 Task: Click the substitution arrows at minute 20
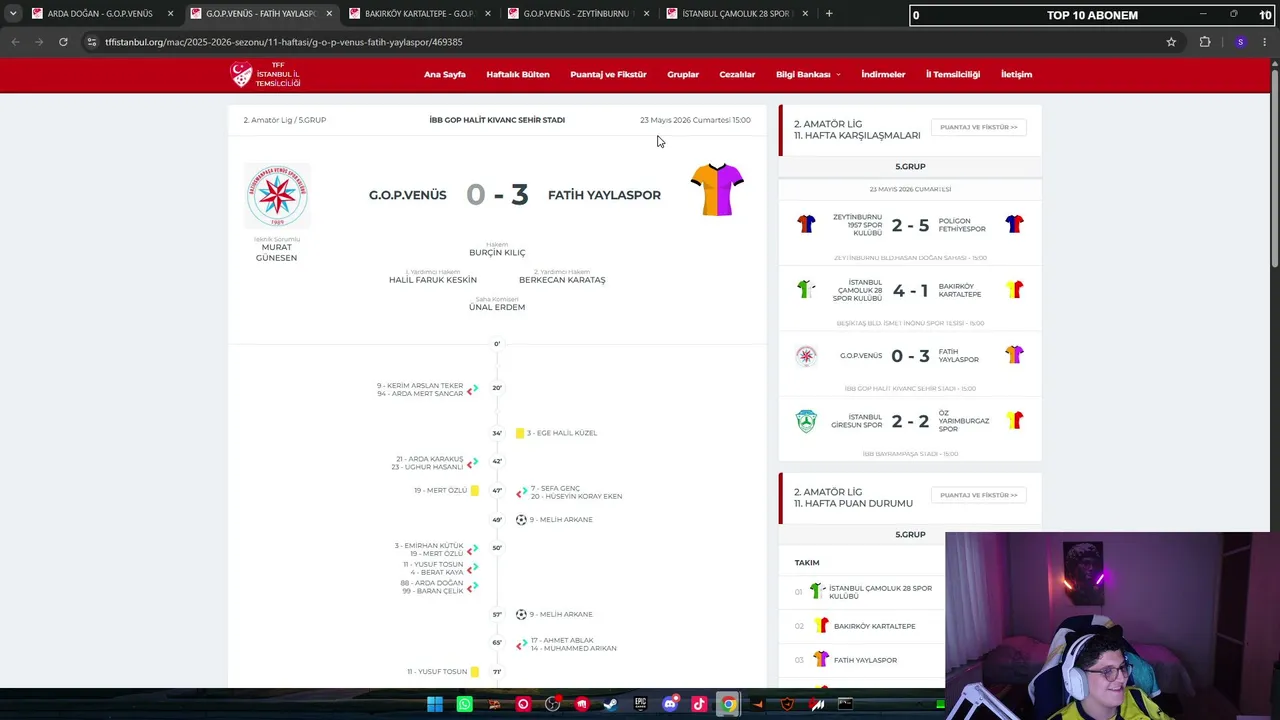(473, 389)
